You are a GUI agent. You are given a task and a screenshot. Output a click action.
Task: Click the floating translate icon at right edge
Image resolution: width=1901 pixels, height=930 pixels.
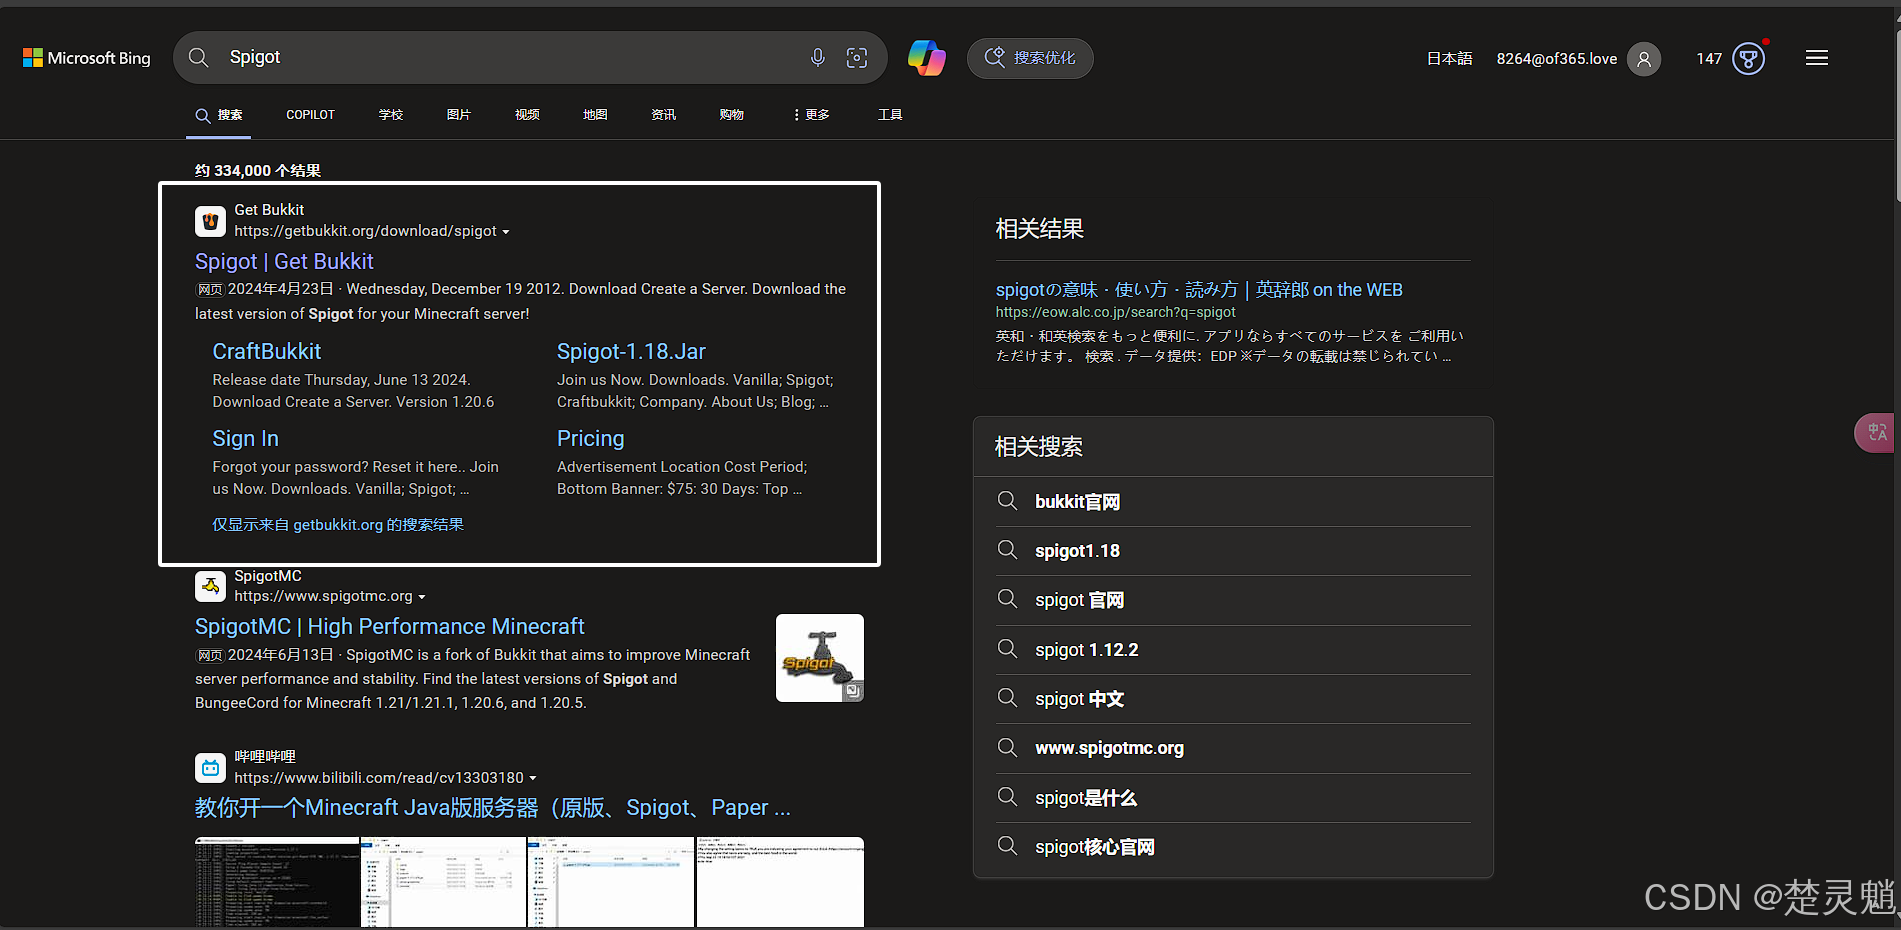click(x=1877, y=433)
